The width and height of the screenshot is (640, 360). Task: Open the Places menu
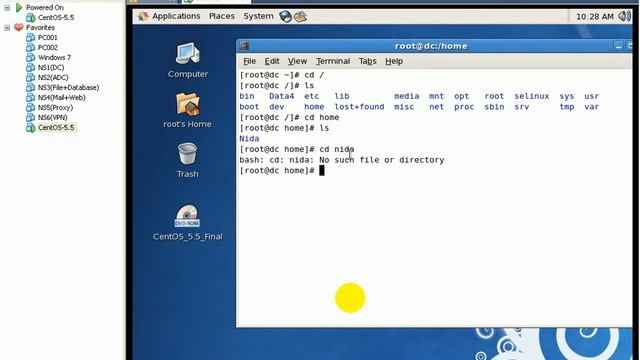point(222,16)
